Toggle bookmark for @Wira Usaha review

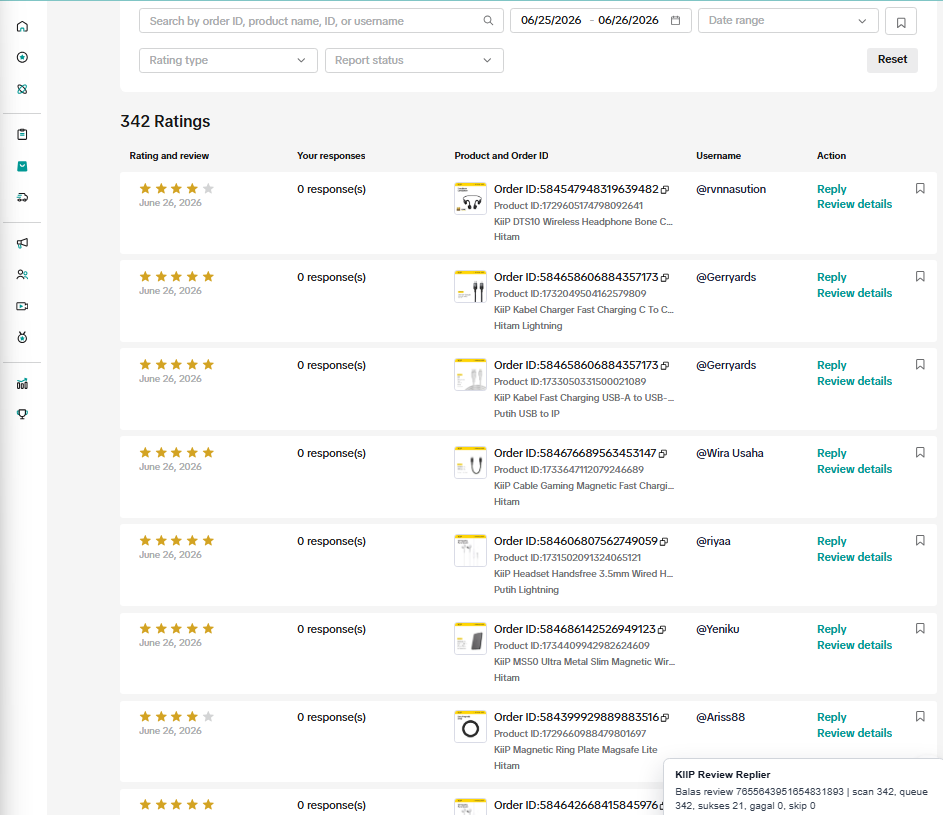coord(920,452)
